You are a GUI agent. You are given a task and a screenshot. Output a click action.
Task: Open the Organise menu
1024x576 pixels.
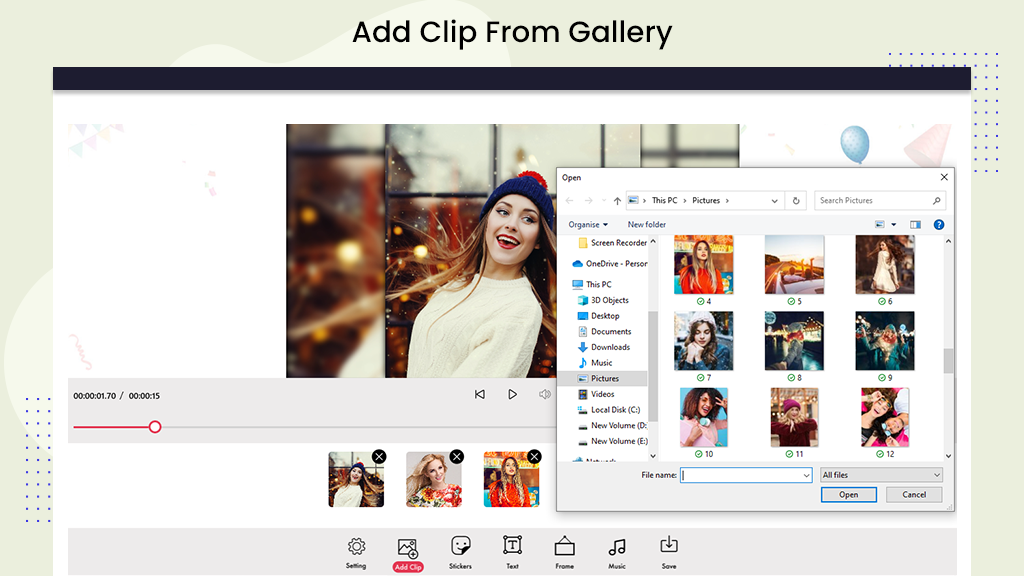click(588, 225)
